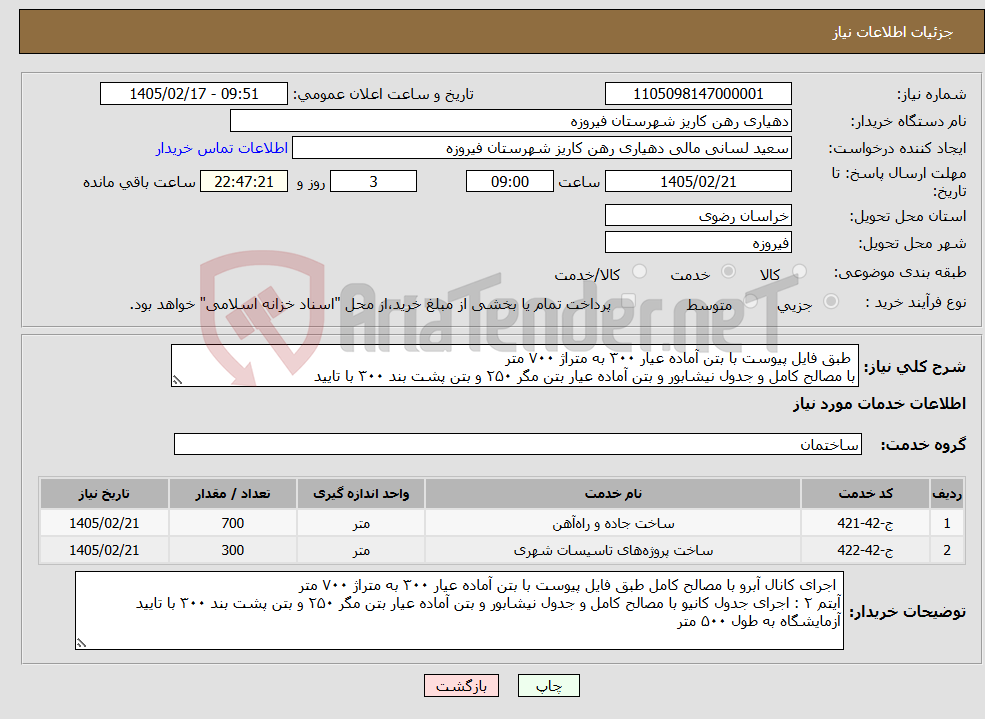
Task: Grab the resize handle of buyer notes box
Action: tap(81, 643)
